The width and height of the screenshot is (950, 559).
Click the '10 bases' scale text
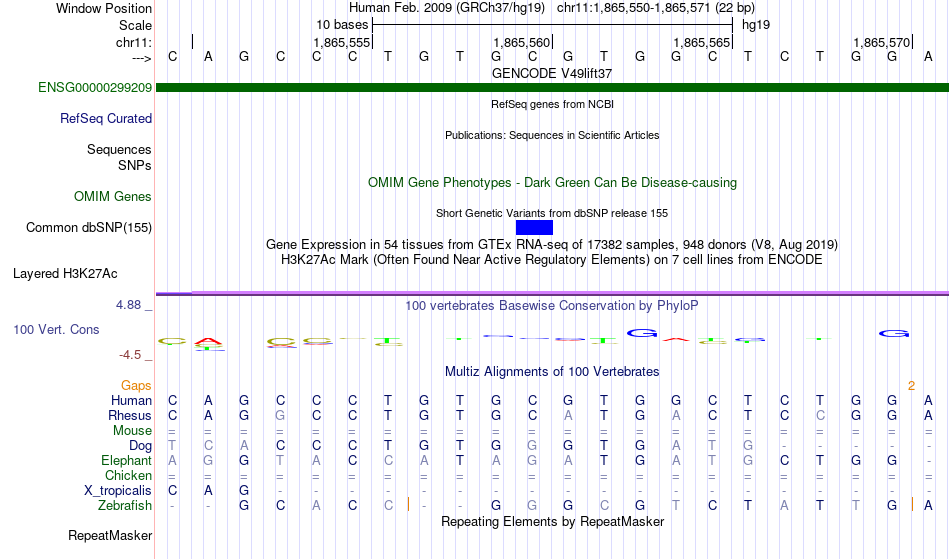pyautogui.click(x=342, y=25)
